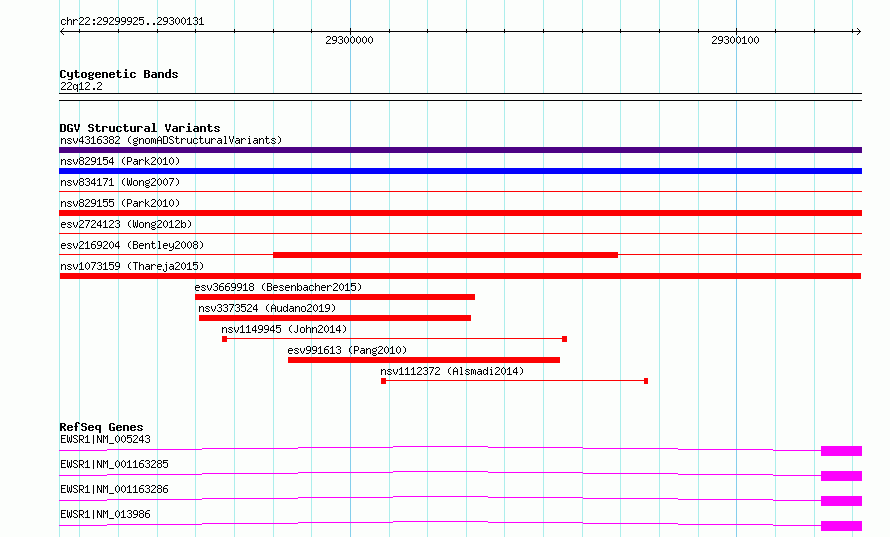Open the nsv834171 (Wong2007) label
This screenshot has height=537, width=890.
pos(120,182)
